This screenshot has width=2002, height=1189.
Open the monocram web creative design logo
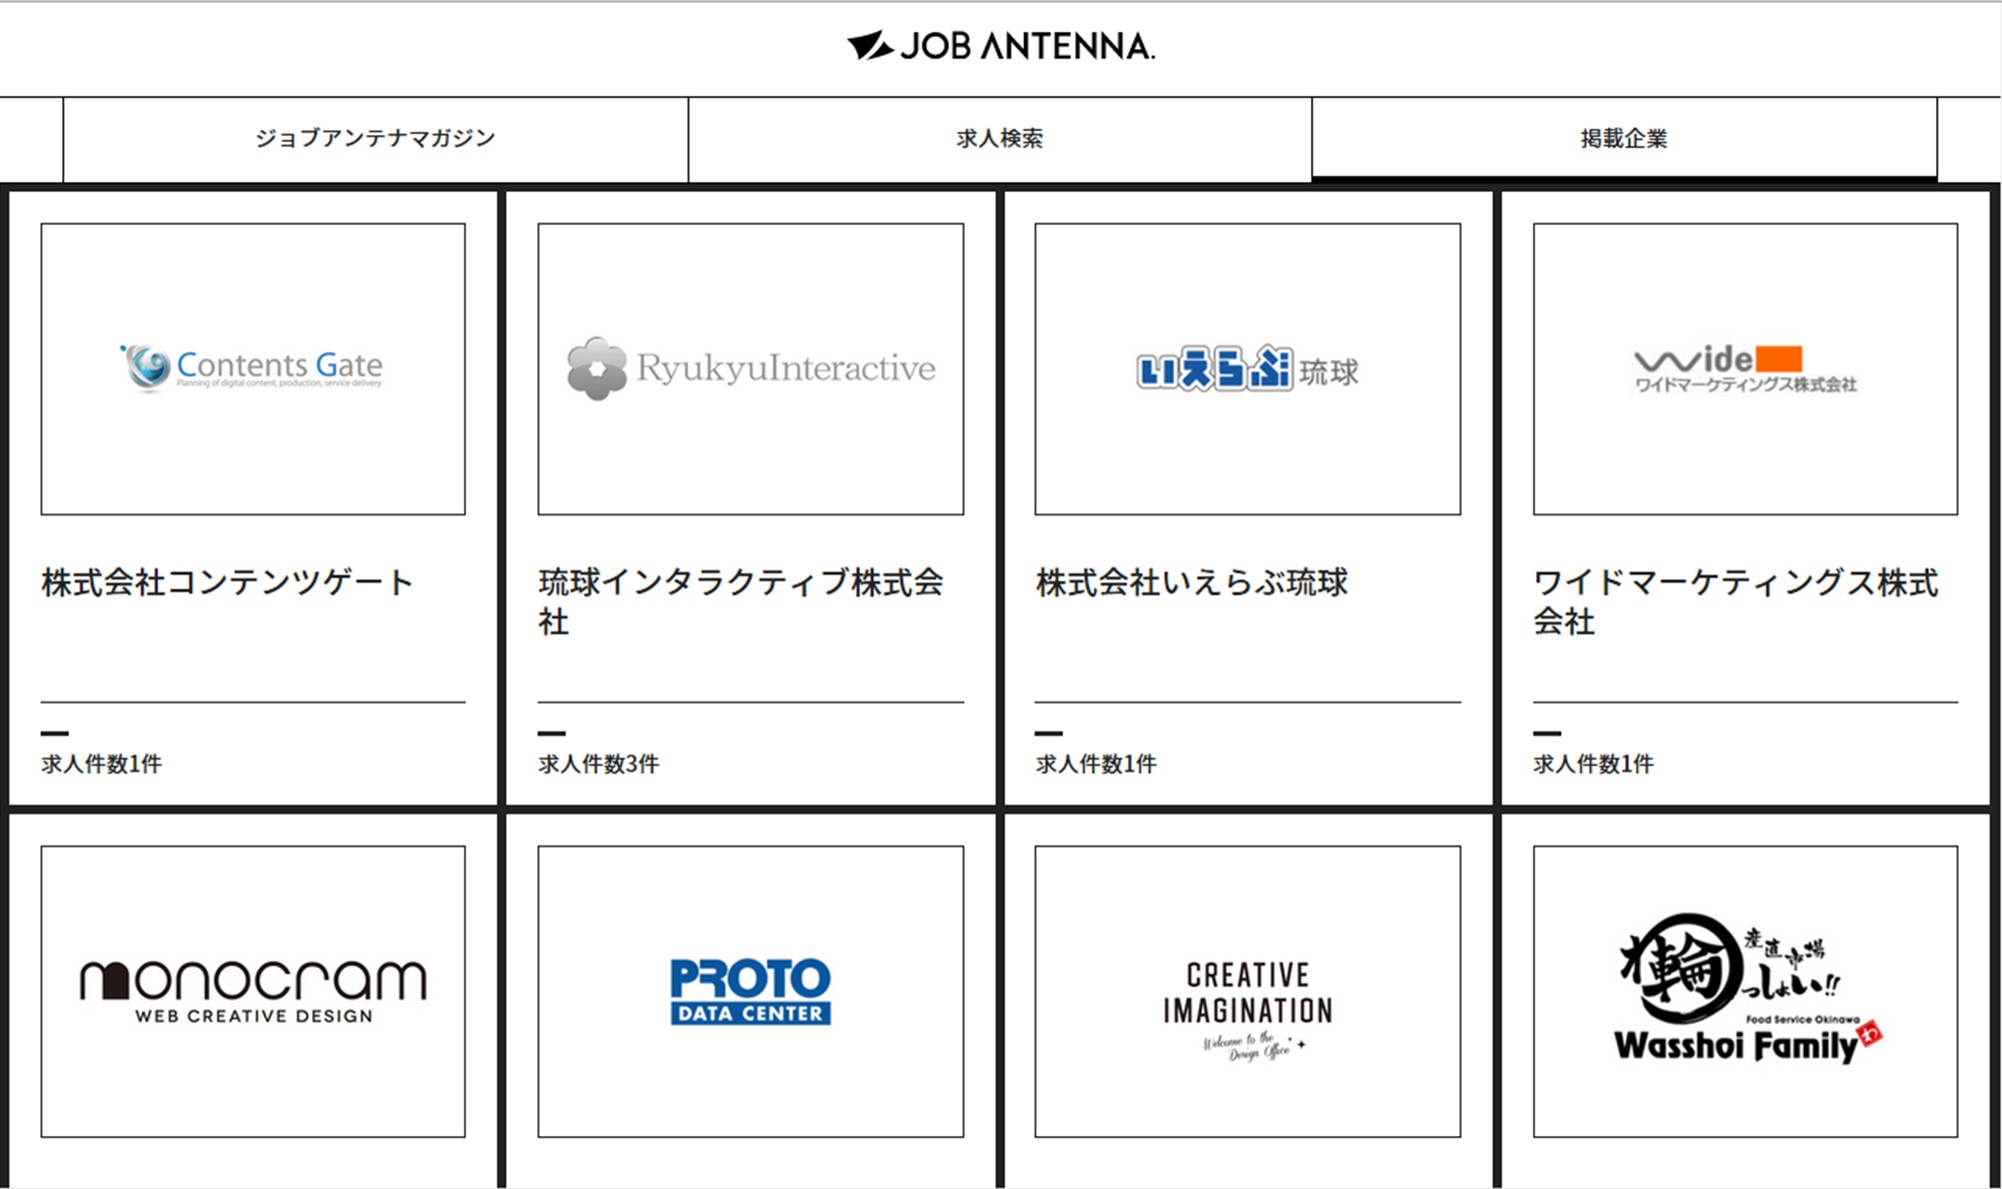(252, 991)
